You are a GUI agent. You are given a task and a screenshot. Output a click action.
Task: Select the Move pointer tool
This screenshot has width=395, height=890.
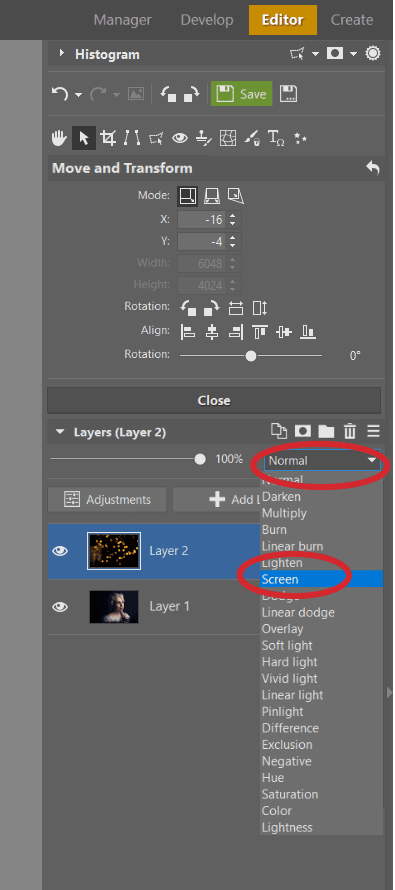[84, 138]
